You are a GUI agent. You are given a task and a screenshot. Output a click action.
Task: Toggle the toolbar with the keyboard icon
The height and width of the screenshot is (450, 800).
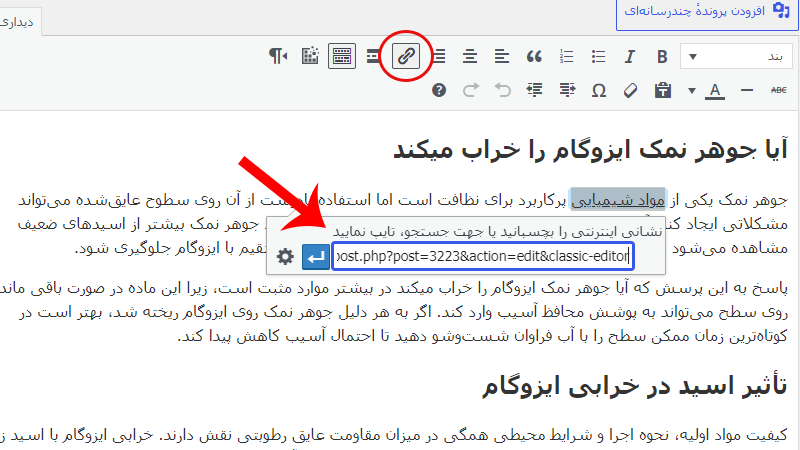tap(342, 56)
